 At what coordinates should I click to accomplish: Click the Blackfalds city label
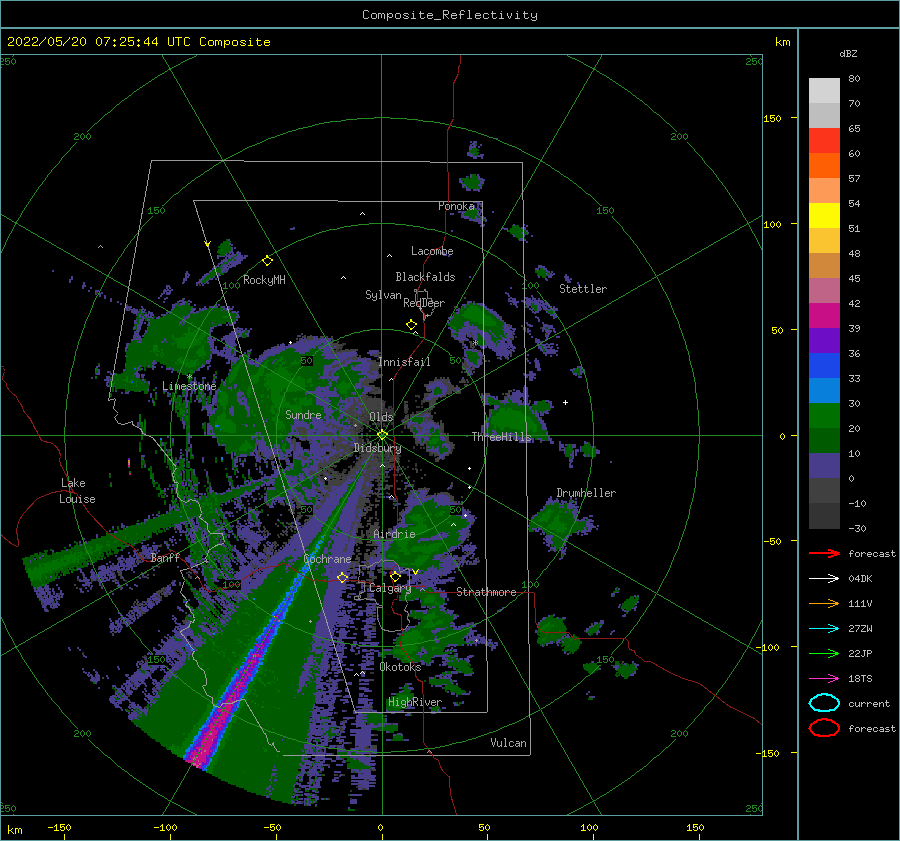[x=425, y=277]
